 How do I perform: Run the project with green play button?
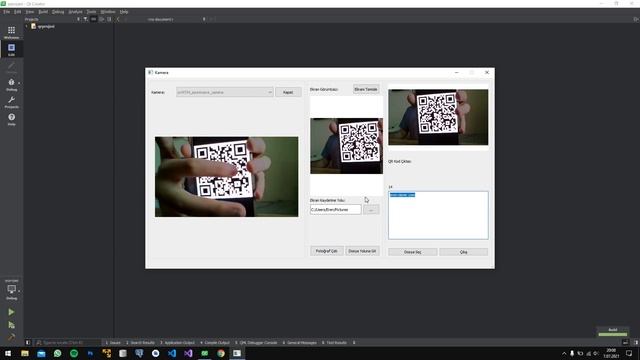coord(11,312)
